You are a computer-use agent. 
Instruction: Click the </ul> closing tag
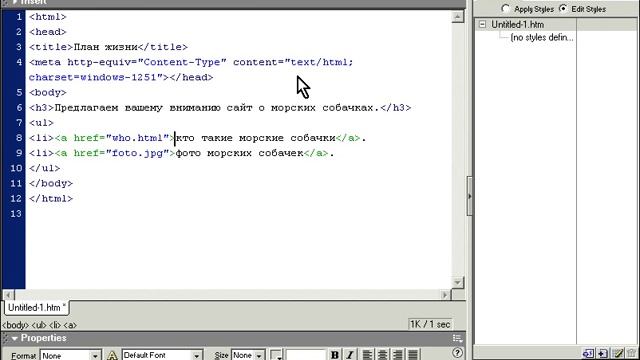tap(44, 168)
